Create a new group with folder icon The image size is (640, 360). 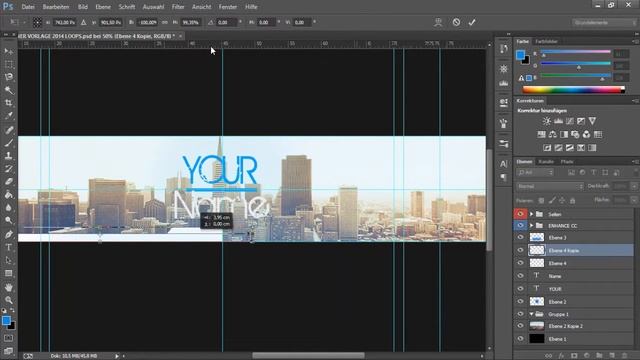point(599,356)
